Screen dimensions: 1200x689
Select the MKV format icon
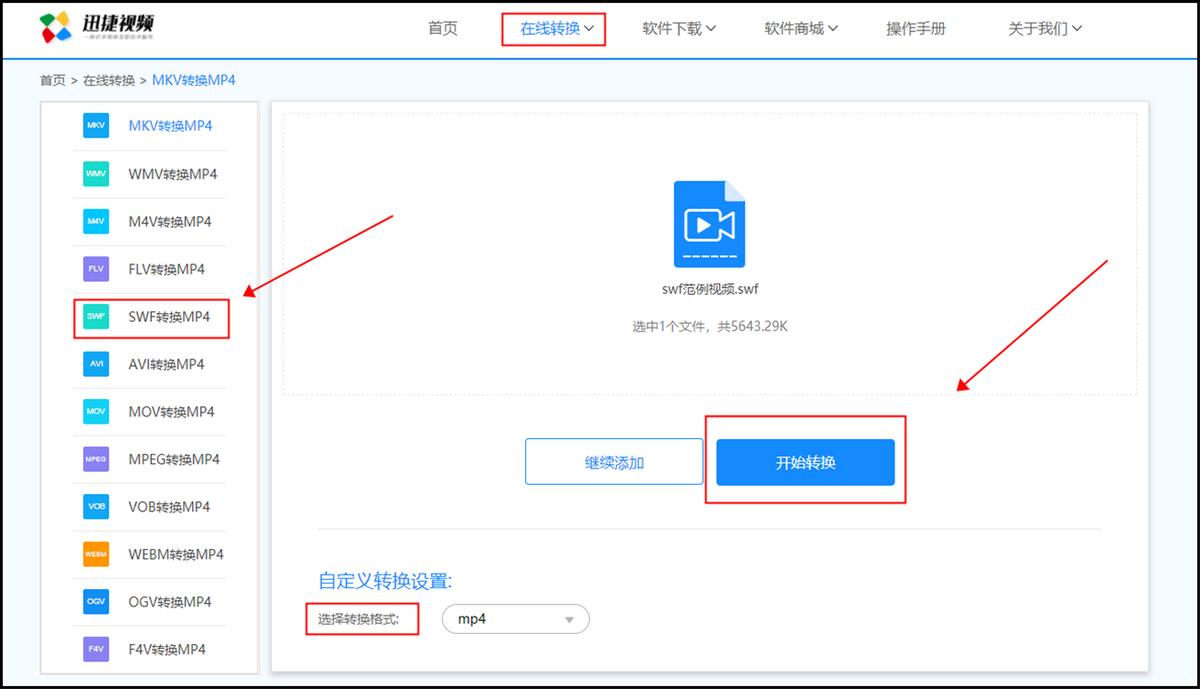point(96,126)
